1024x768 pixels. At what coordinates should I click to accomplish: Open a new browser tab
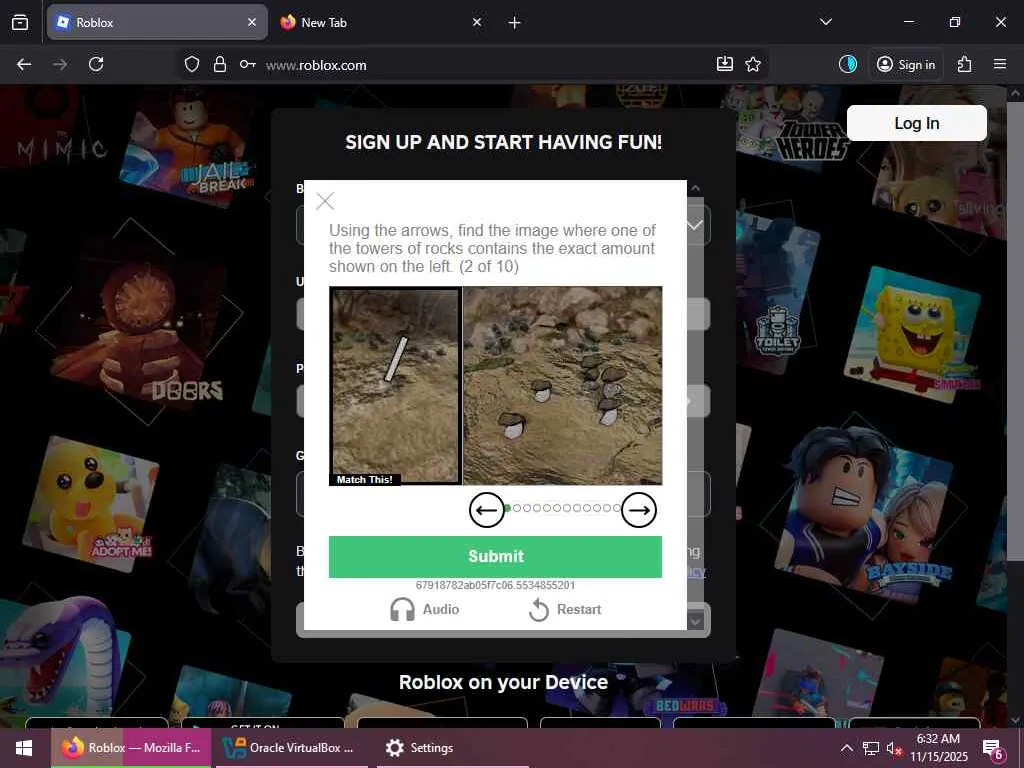[515, 23]
